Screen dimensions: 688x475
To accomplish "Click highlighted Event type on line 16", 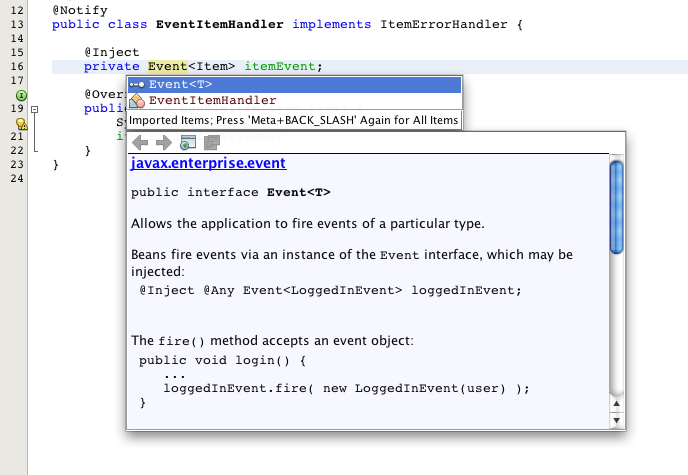I will 167,67.
